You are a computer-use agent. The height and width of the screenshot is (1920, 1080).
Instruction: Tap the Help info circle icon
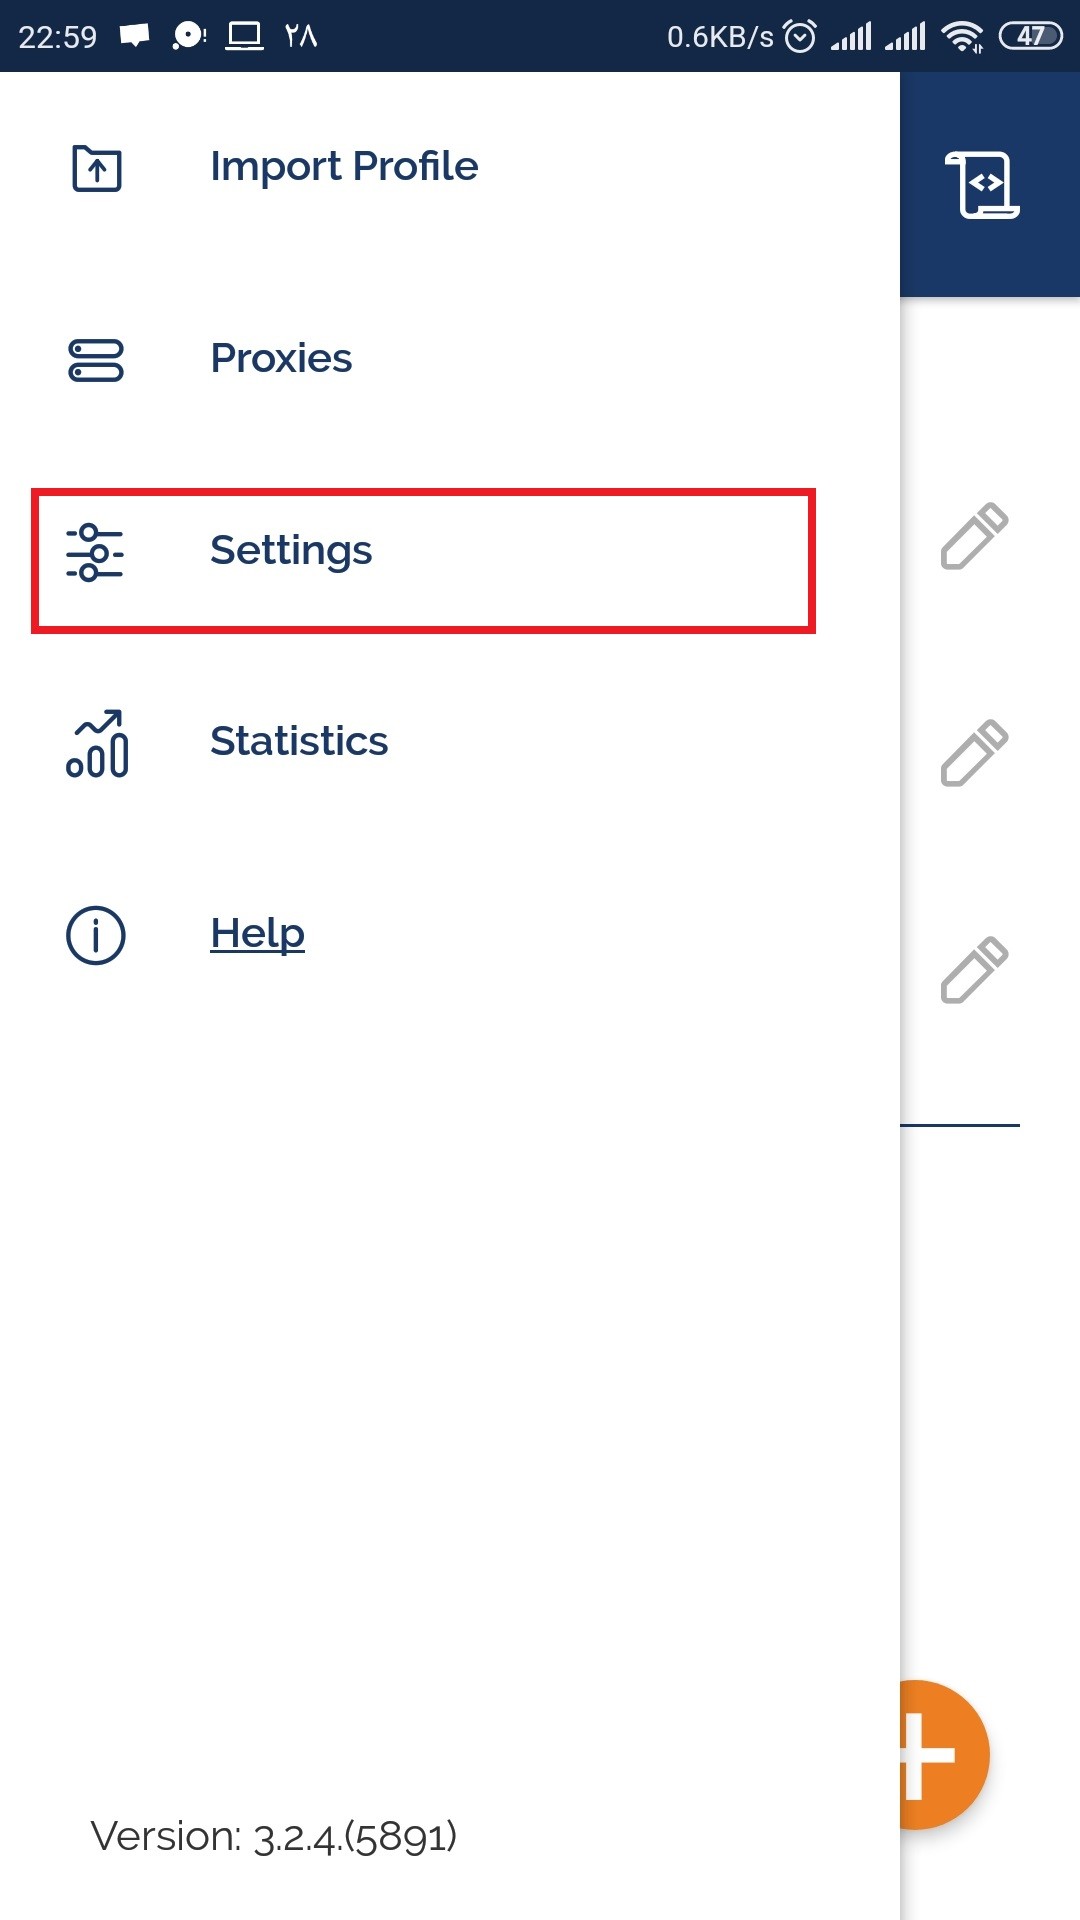pyautogui.click(x=96, y=936)
